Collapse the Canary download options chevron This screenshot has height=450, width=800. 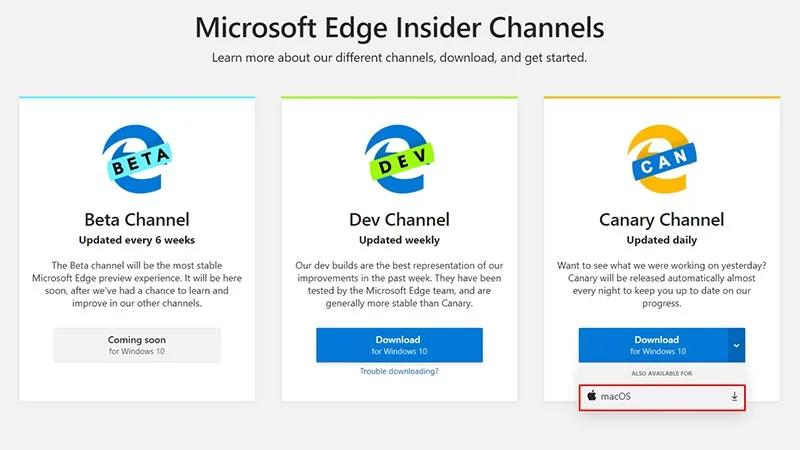[736, 345]
